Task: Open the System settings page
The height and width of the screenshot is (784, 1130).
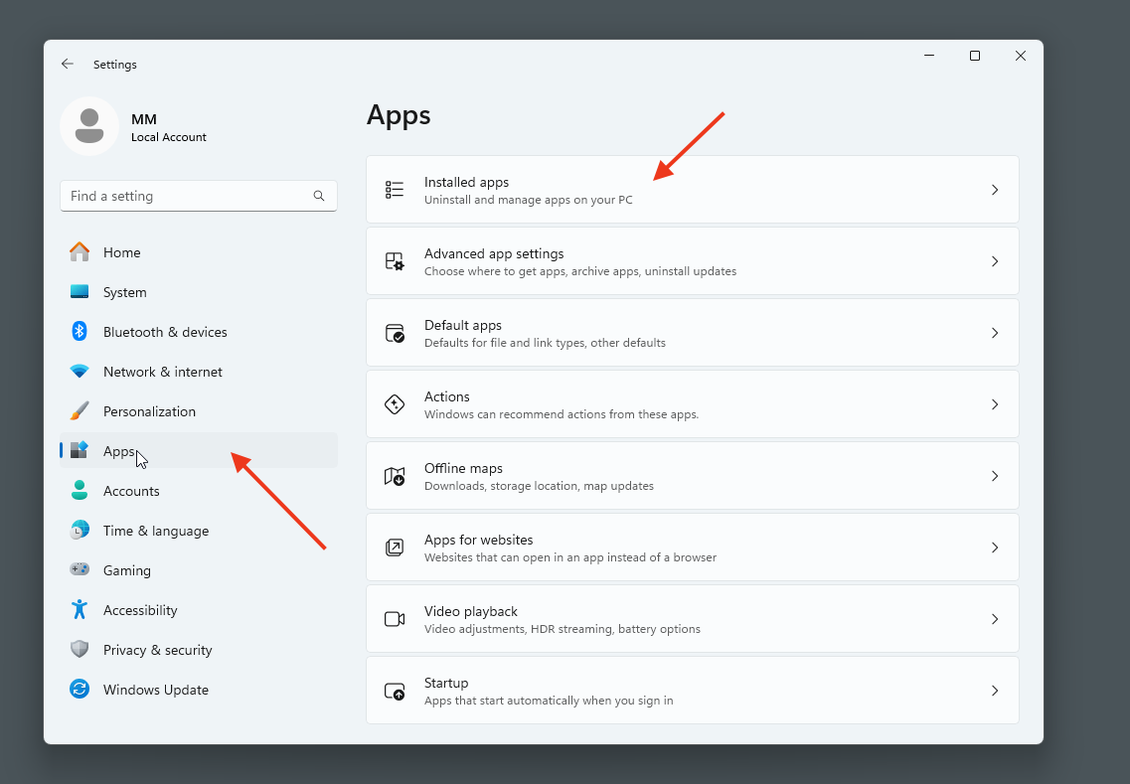Action: point(198,292)
